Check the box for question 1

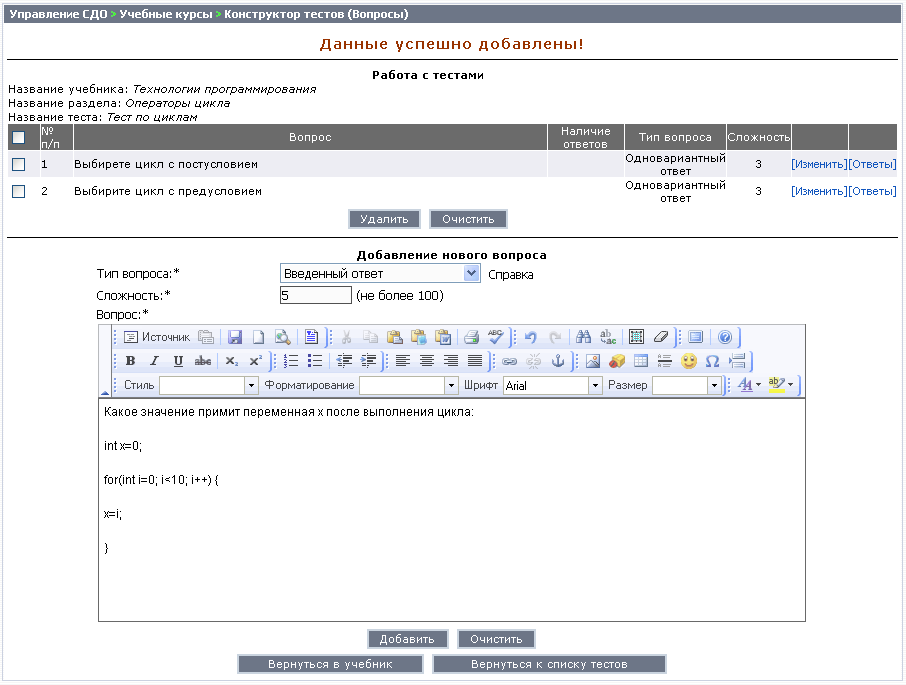pyautogui.click(x=18, y=165)
